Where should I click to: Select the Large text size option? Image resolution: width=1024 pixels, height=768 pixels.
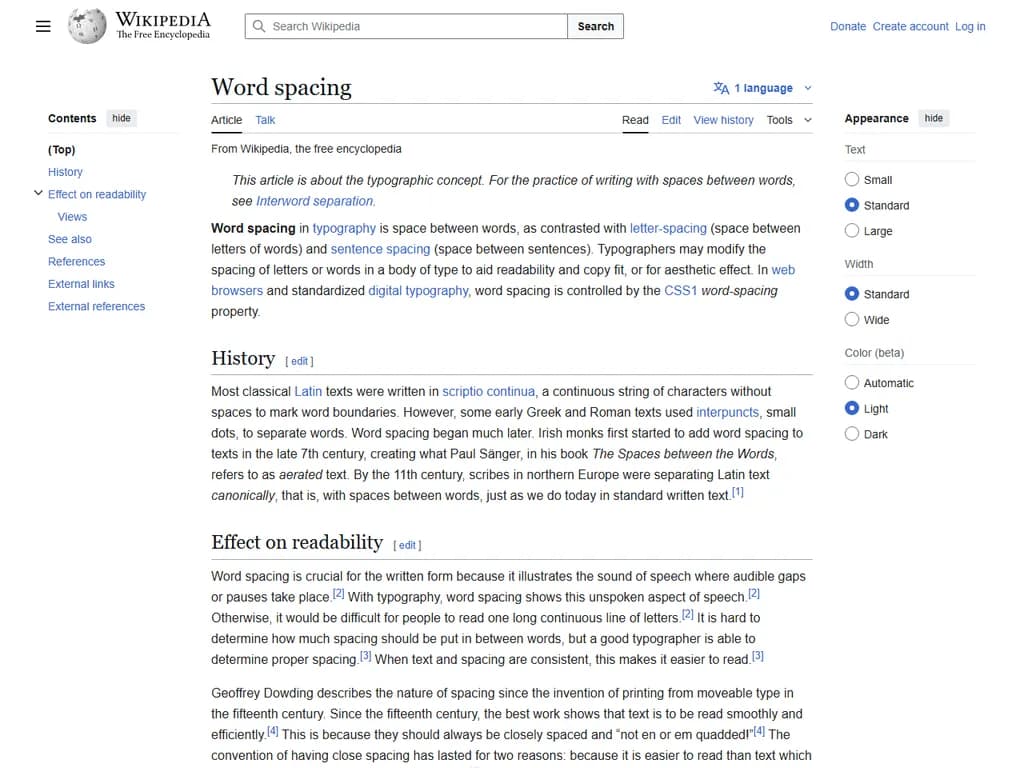click(852, 231)
